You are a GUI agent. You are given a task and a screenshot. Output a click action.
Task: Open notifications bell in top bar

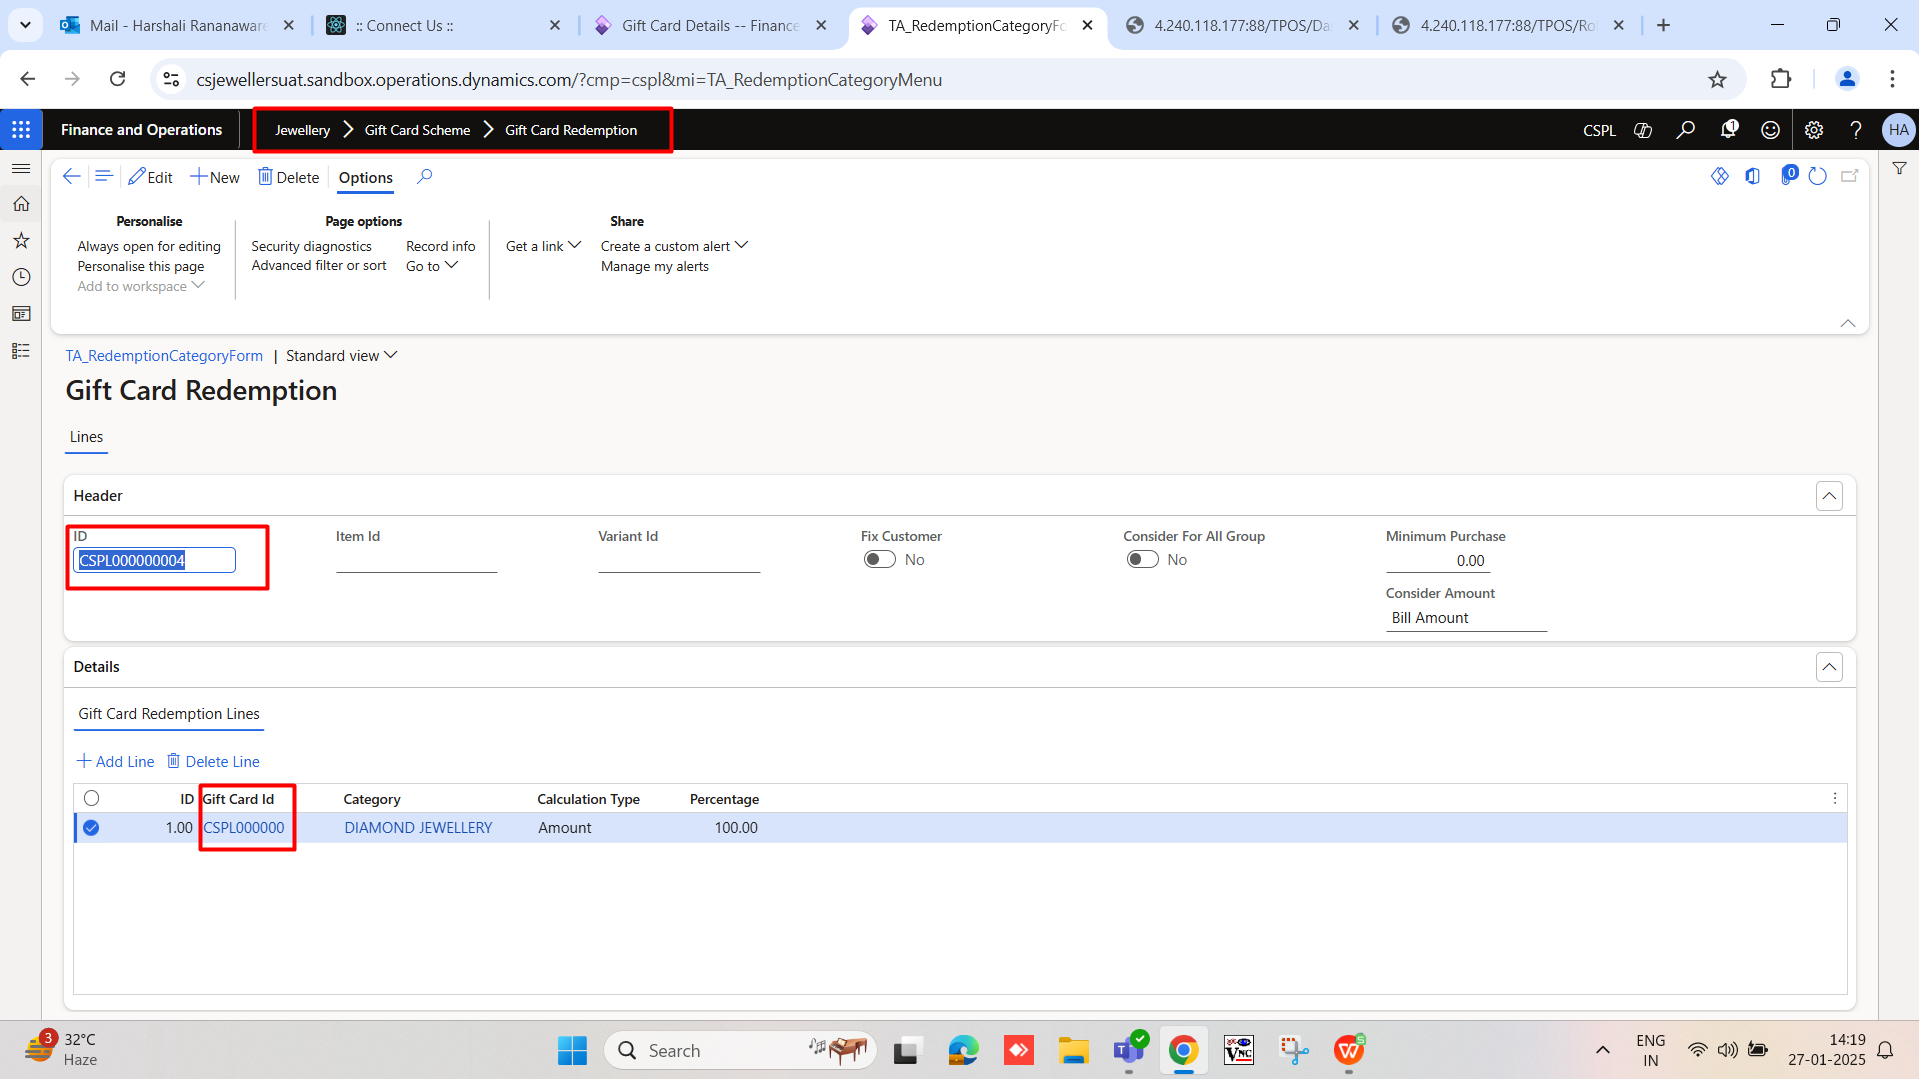tap(1729, 130)
